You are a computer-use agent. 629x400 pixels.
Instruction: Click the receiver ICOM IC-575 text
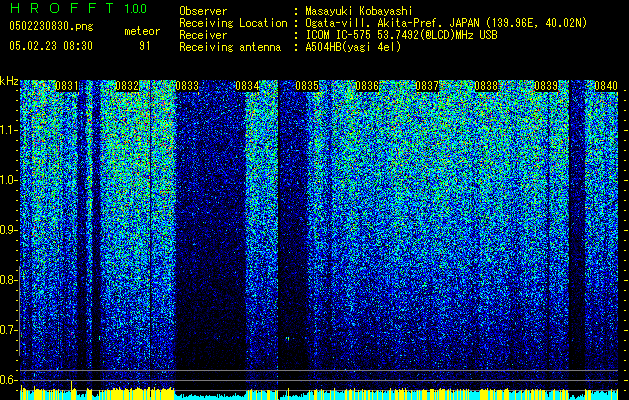click(x=402, y=35)
